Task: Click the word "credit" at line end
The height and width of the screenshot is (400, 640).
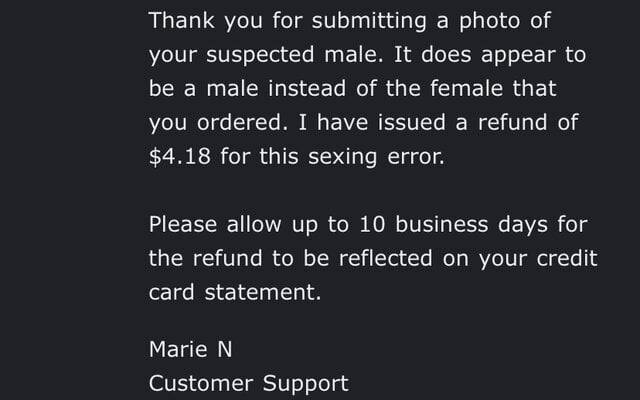Action: tap(567, 258)
